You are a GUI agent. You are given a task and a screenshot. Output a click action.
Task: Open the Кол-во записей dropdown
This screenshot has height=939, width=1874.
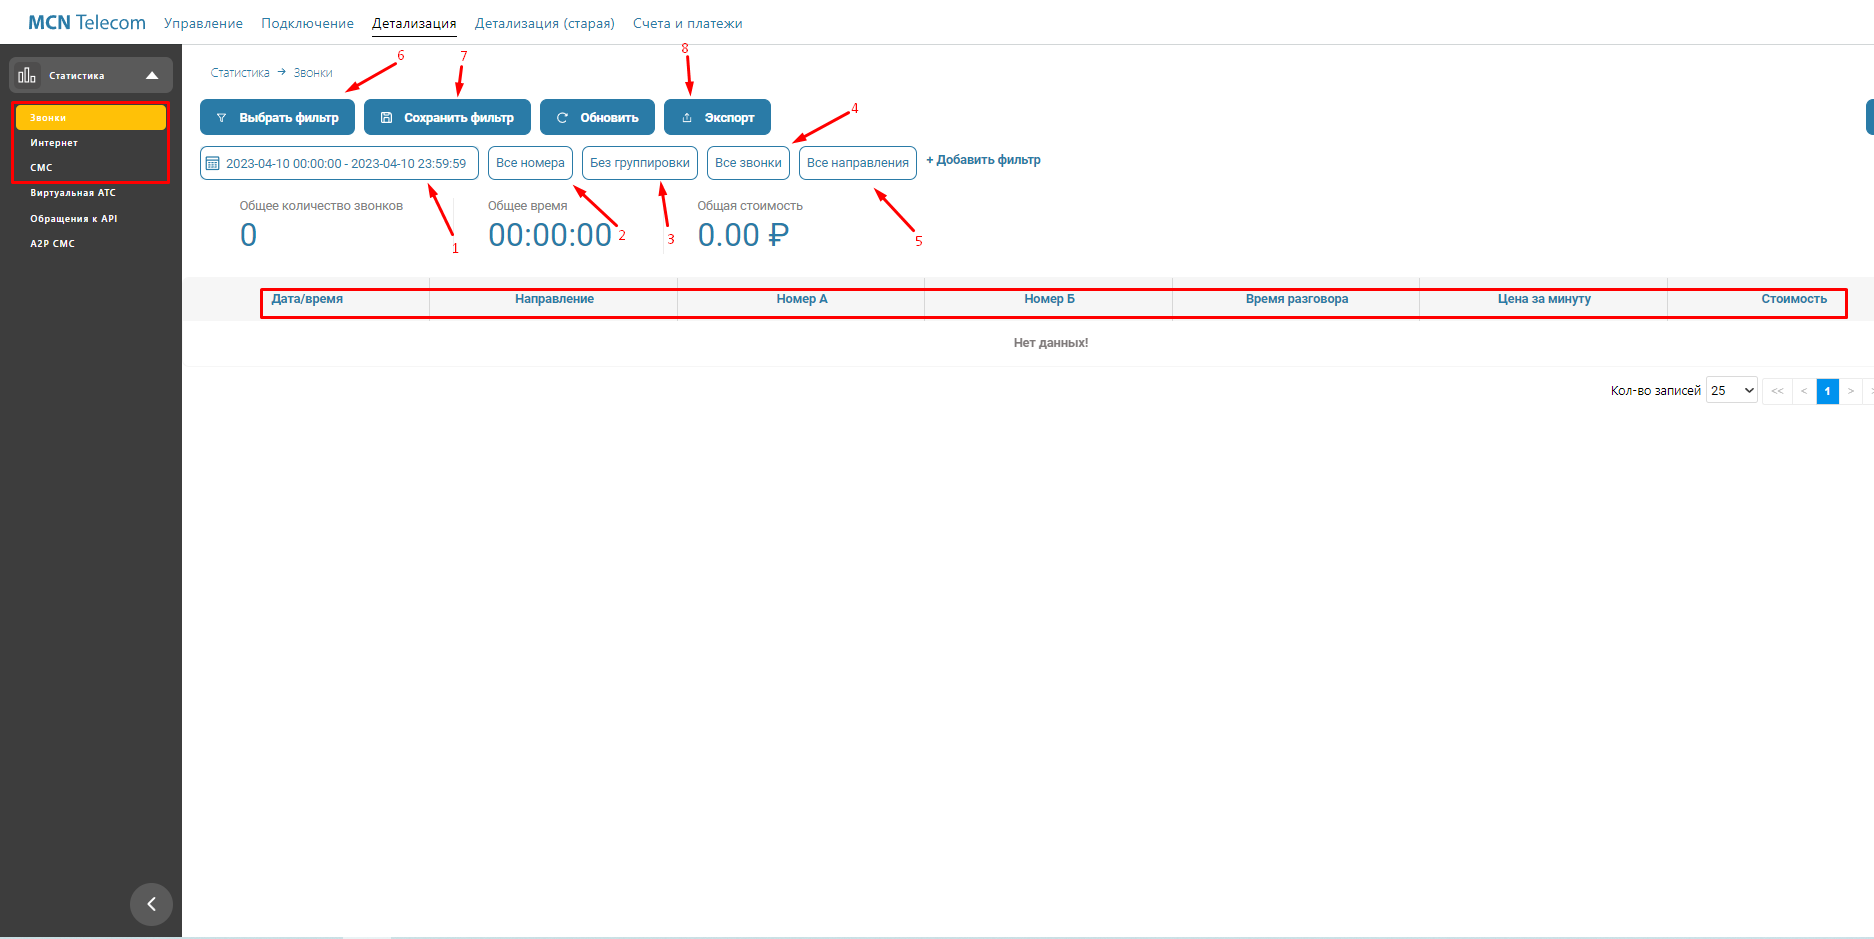tap(1732, 390)
